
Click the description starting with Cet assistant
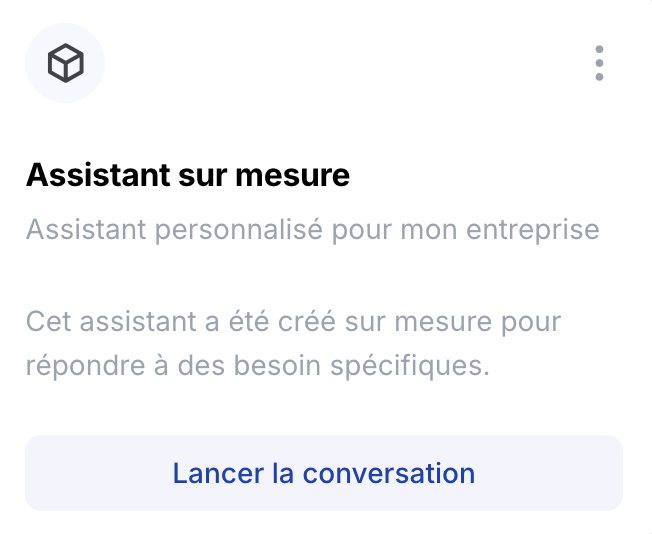point(294,344)
